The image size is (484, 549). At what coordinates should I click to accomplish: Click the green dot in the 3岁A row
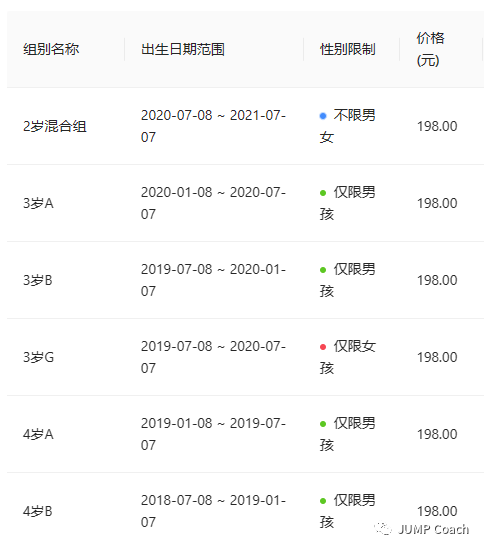tap(323, 193)
